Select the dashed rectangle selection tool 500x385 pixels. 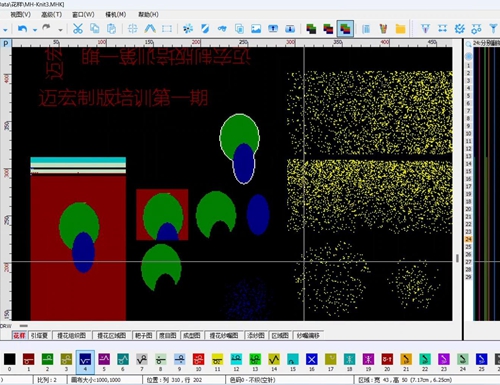tap(167, 29)
